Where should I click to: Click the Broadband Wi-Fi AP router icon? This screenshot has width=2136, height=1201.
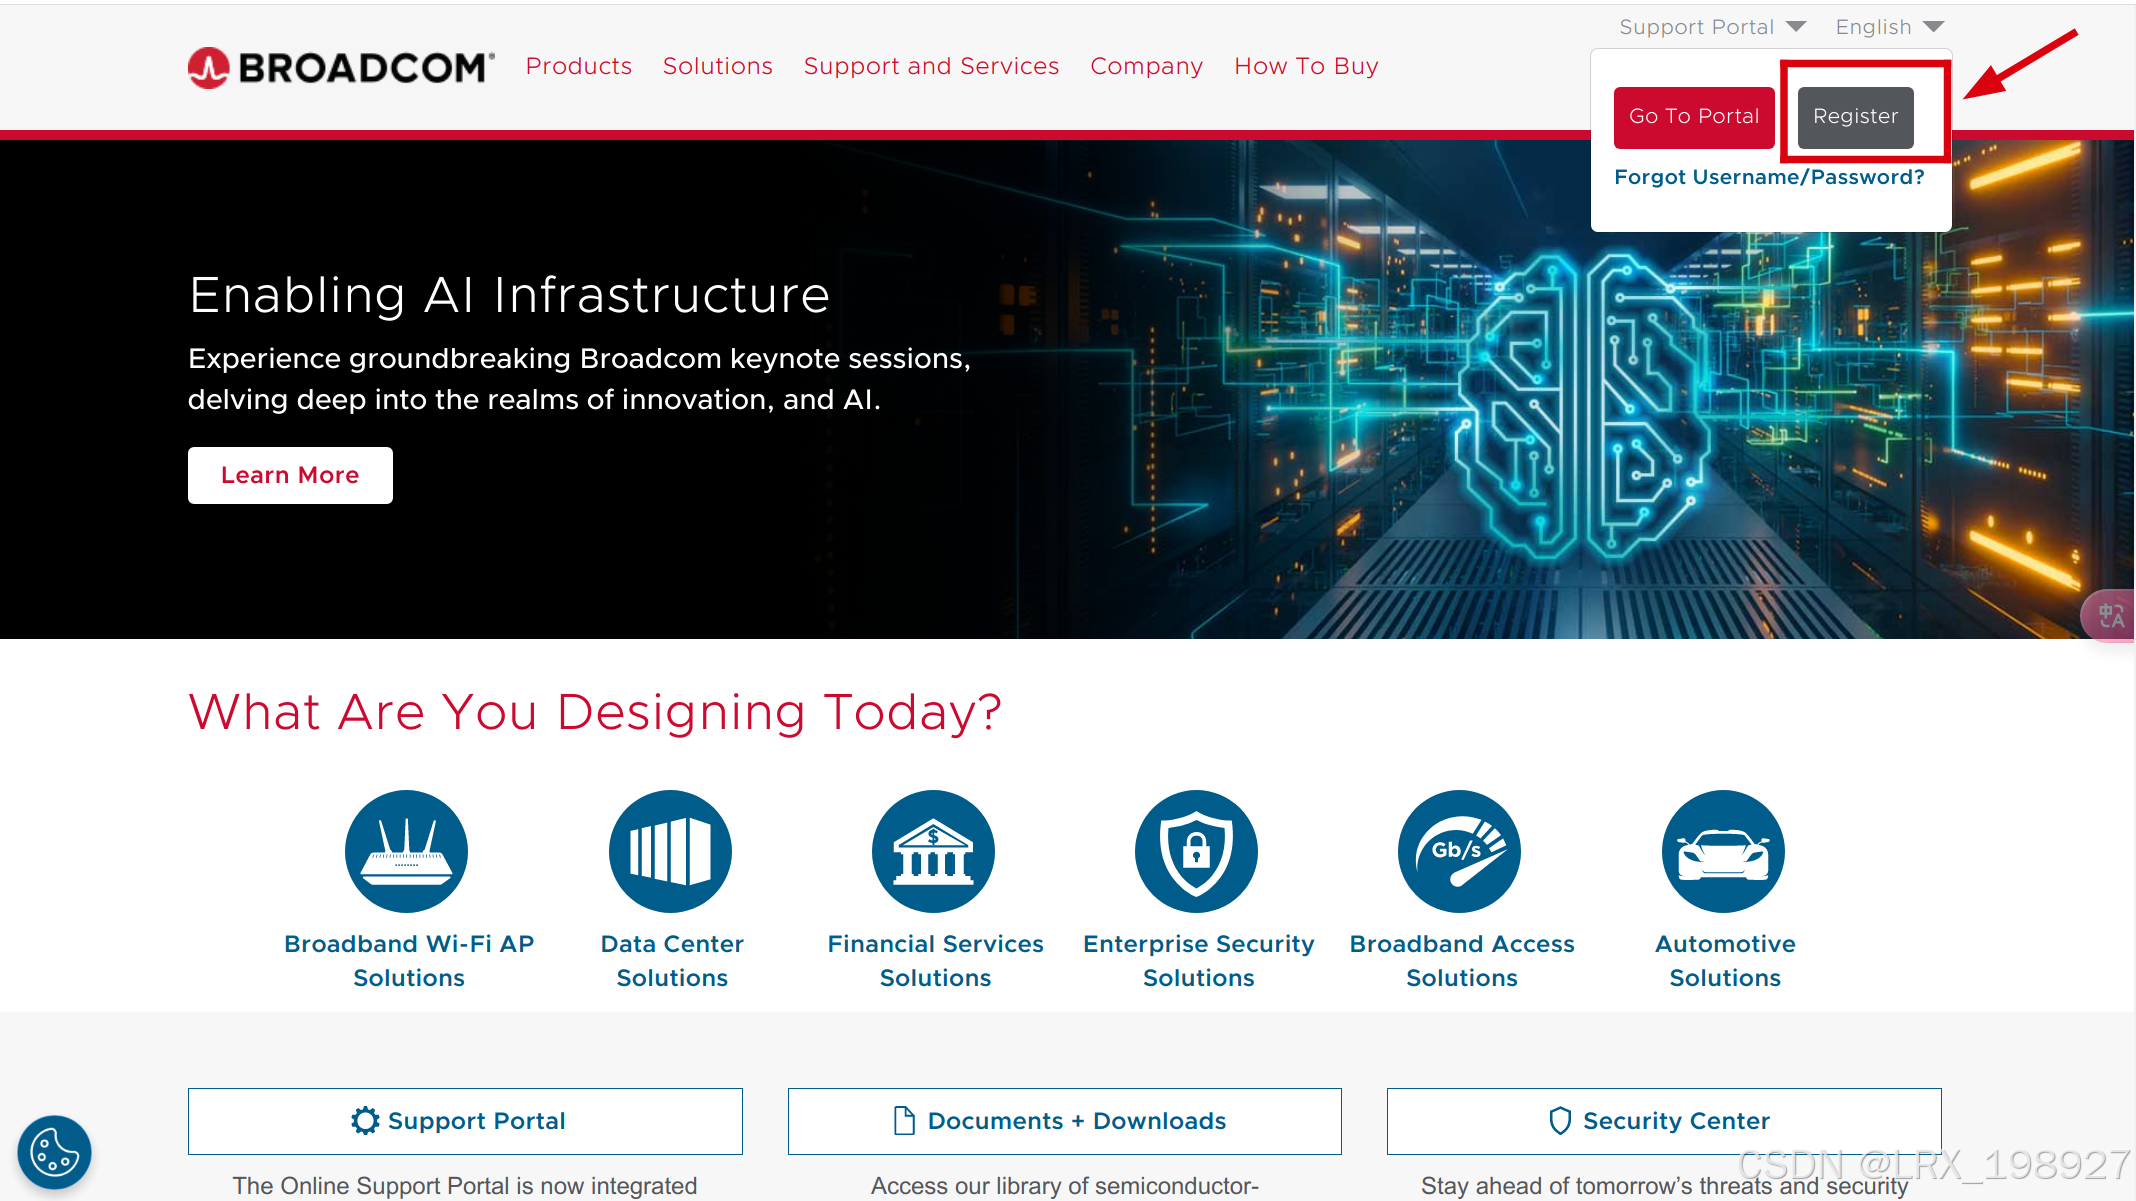pos(406,851)
